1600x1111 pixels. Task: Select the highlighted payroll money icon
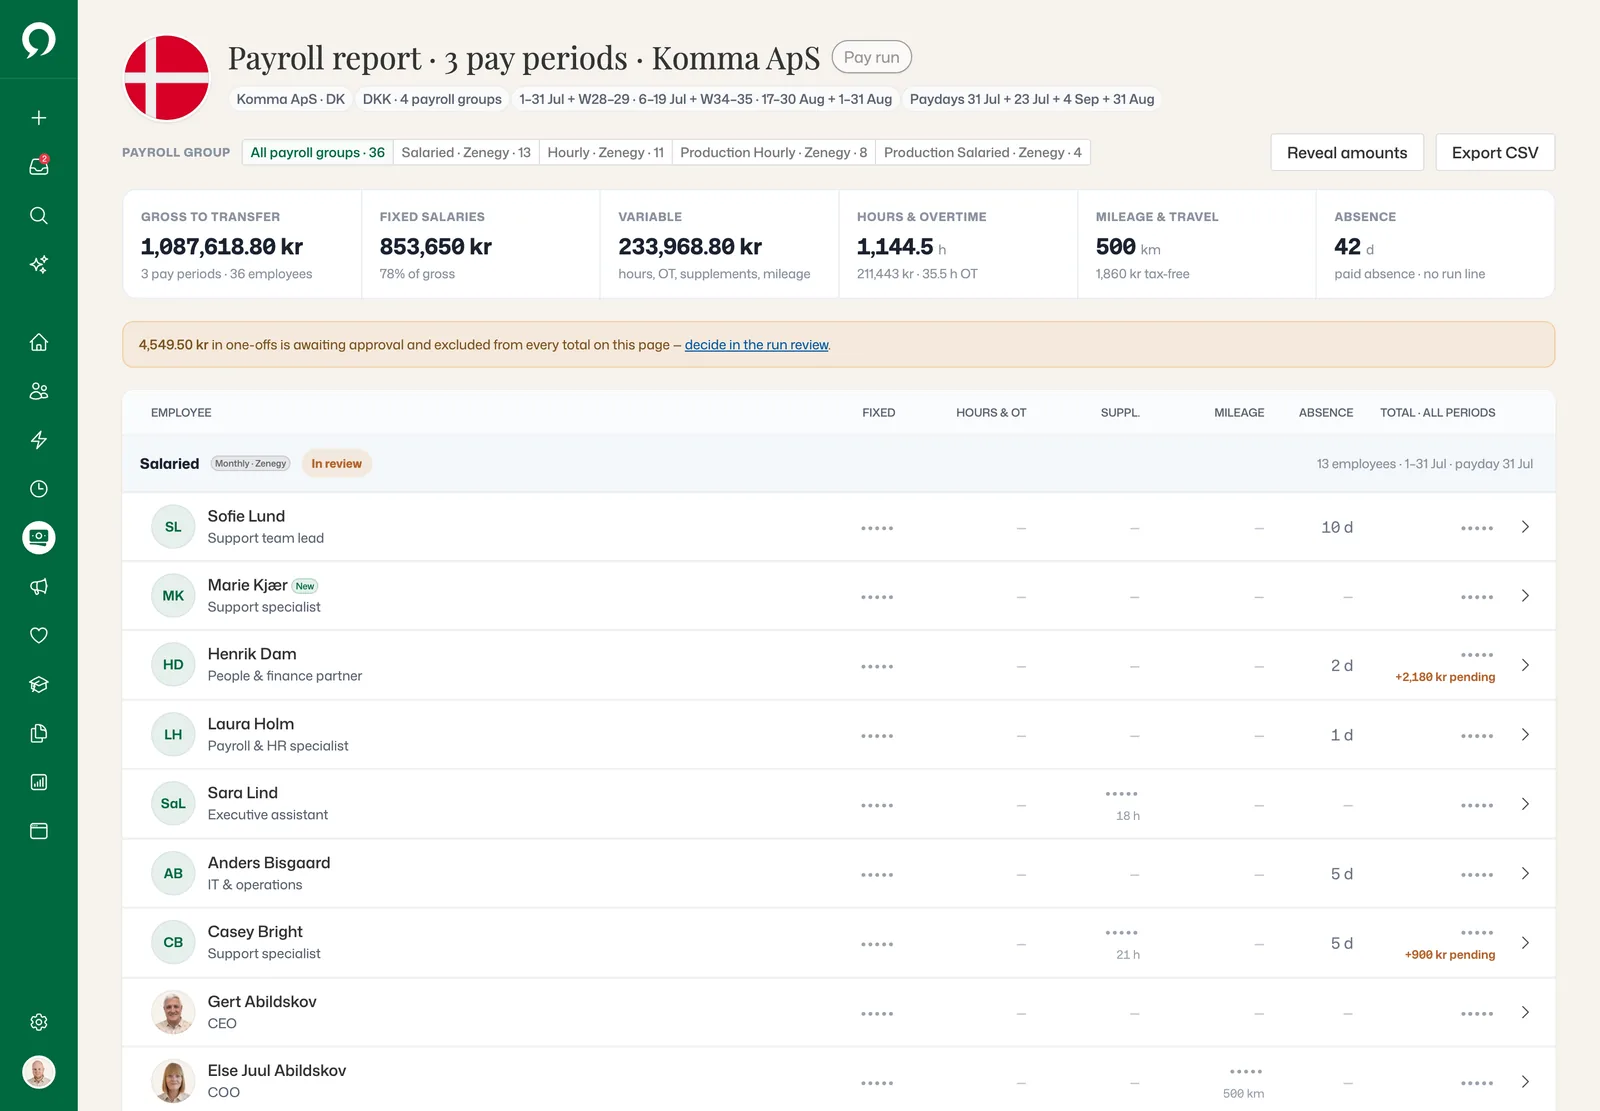(39, 538)
